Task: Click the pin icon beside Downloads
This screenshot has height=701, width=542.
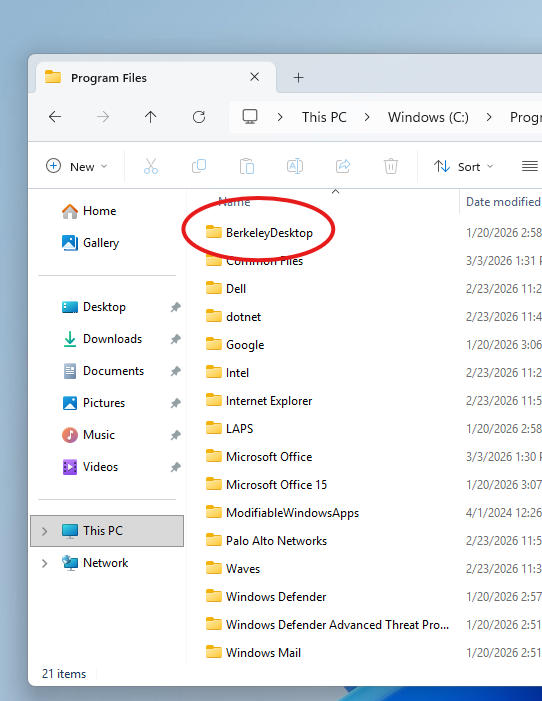Action: pos(175,339)
